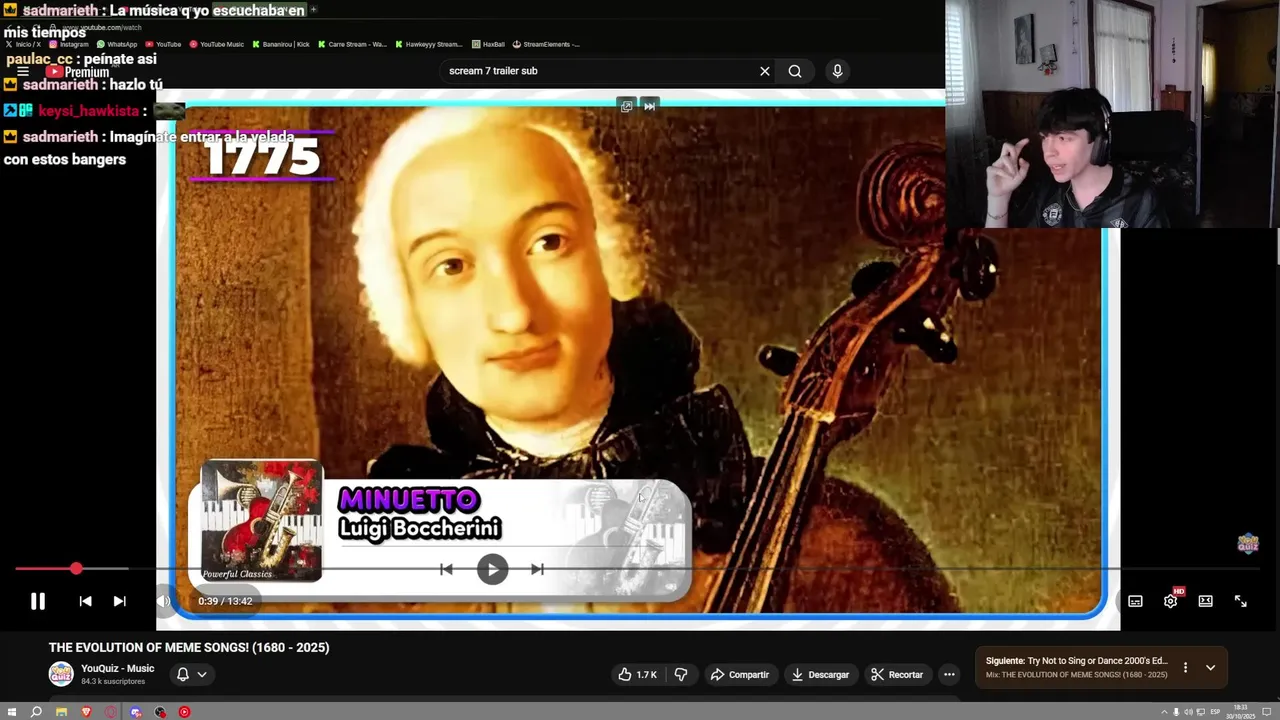Click the Compartir share button
Screen dimensions: 1280x720
(x=739, y=675)
